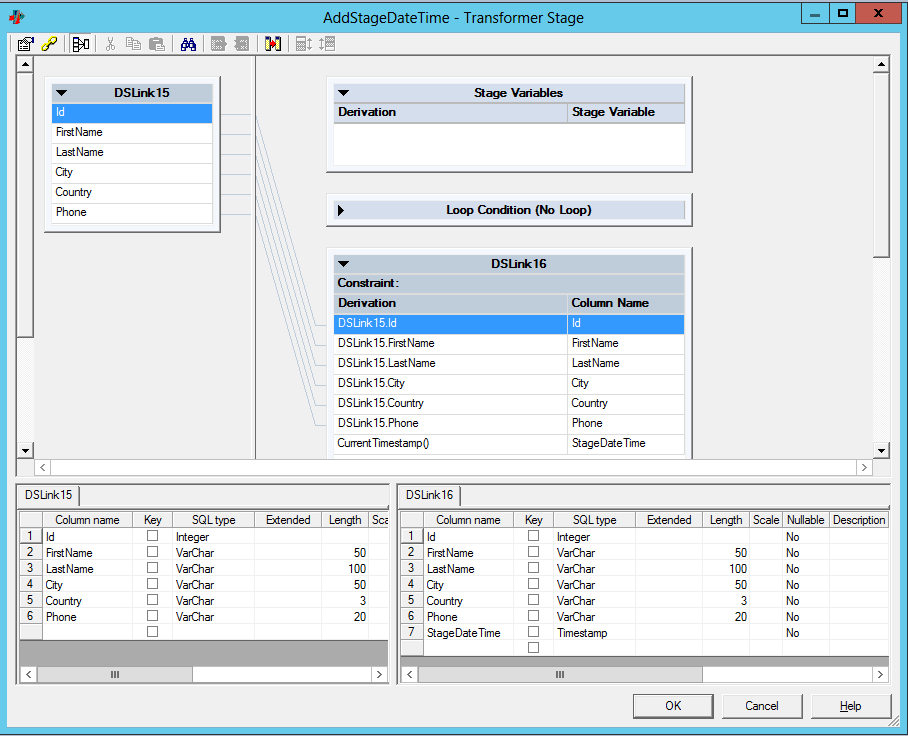Click up arrow of left pane vertical scrollbar
The image size is (908, 736).
point(24,64)
